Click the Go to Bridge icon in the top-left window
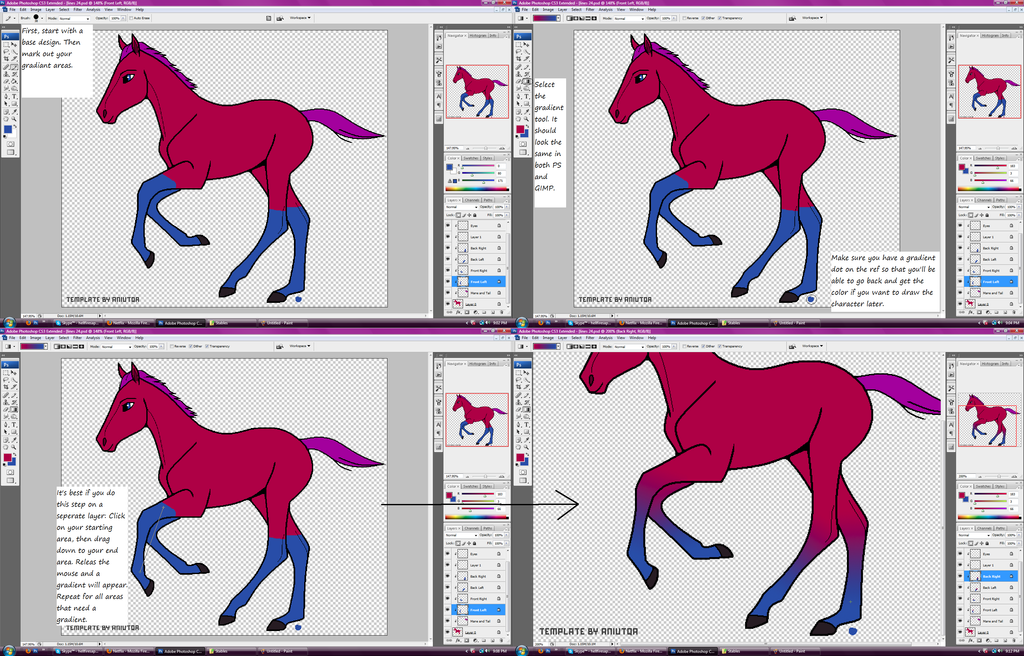This screenshot has width=1024, height=656. pos(280,18)
